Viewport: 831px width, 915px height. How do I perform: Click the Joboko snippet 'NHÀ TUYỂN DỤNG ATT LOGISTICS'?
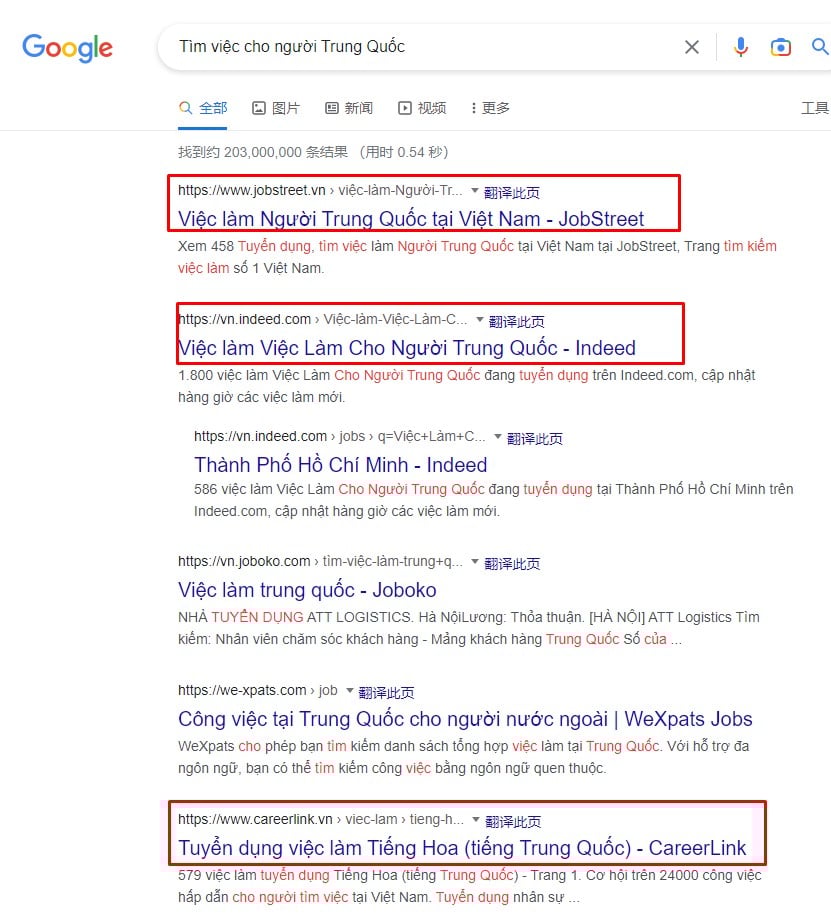click(x=469, y=628)
